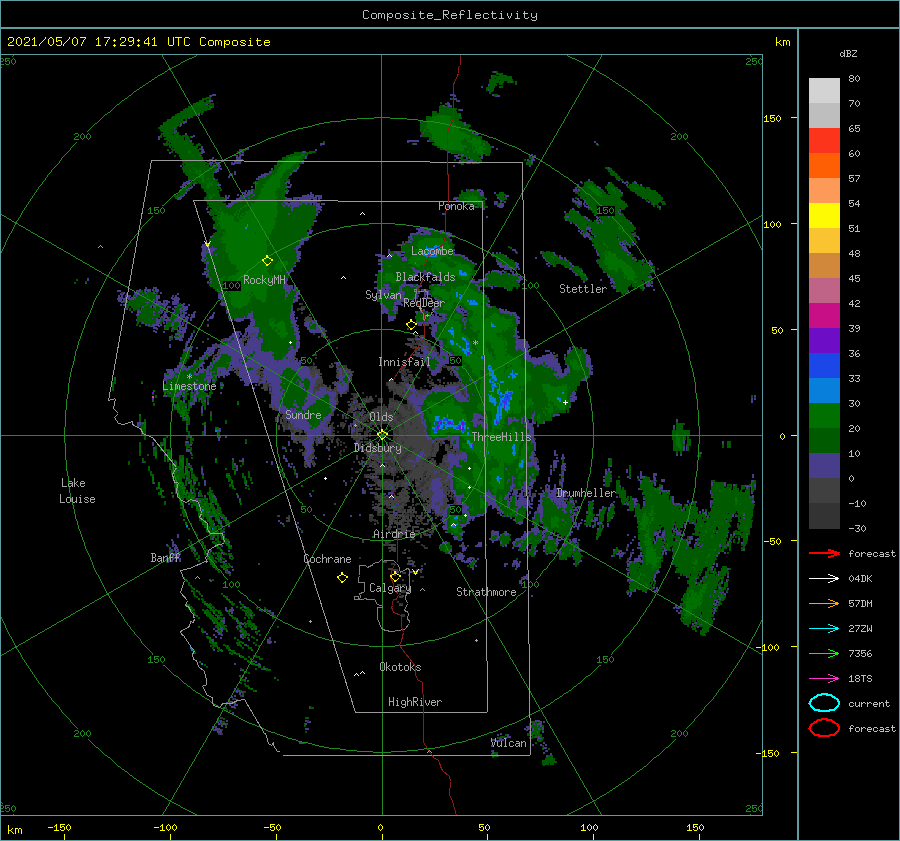Click the HighRiver town label
The height and width of the screenshot is (841, 900).
click(415, 702)
